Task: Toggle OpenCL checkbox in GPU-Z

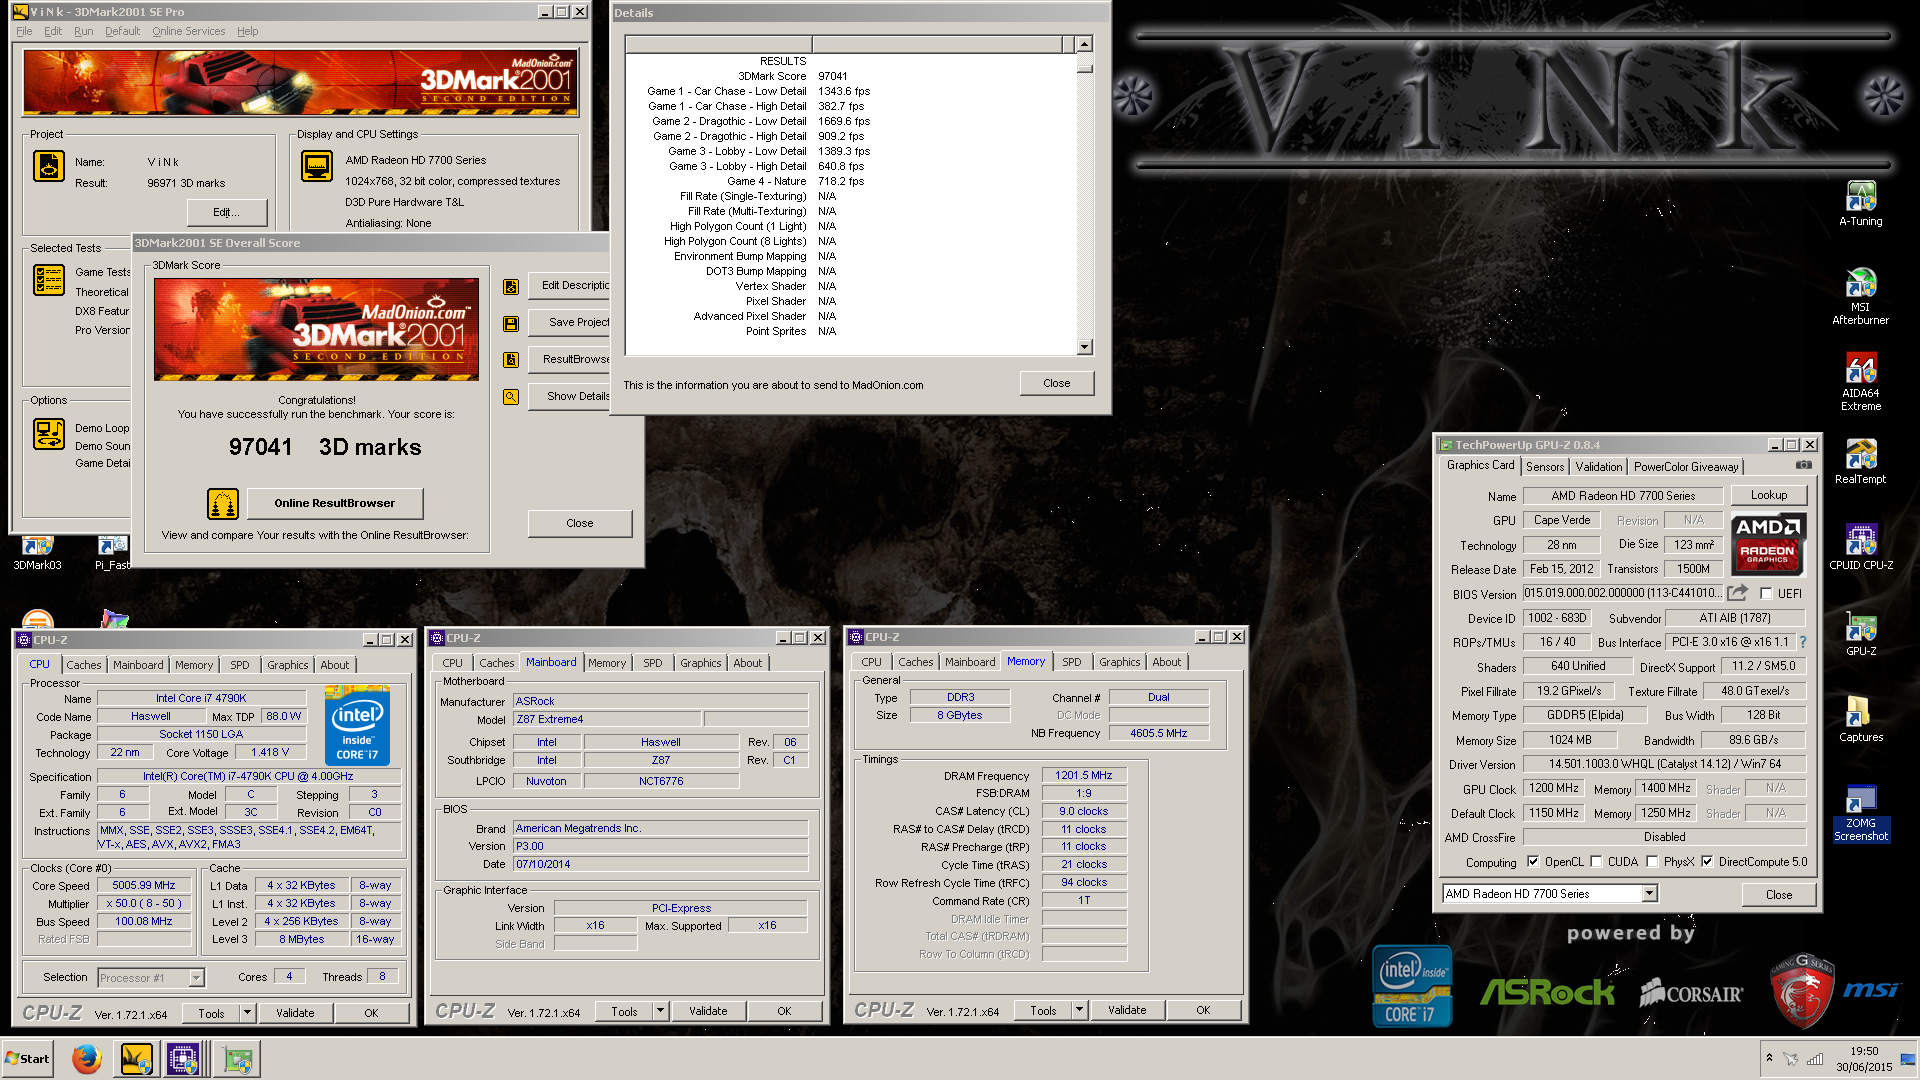Action: (x=1533, y=861)
